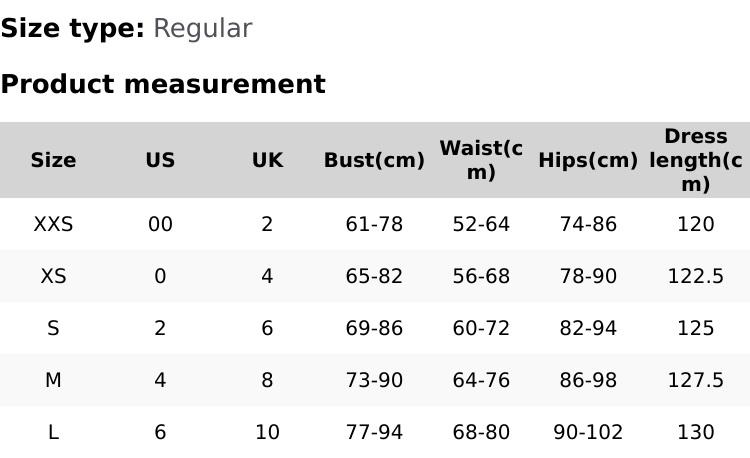Select the 90-102 hips measurement cell
The image size is (750, 458).
coord(588,432)
